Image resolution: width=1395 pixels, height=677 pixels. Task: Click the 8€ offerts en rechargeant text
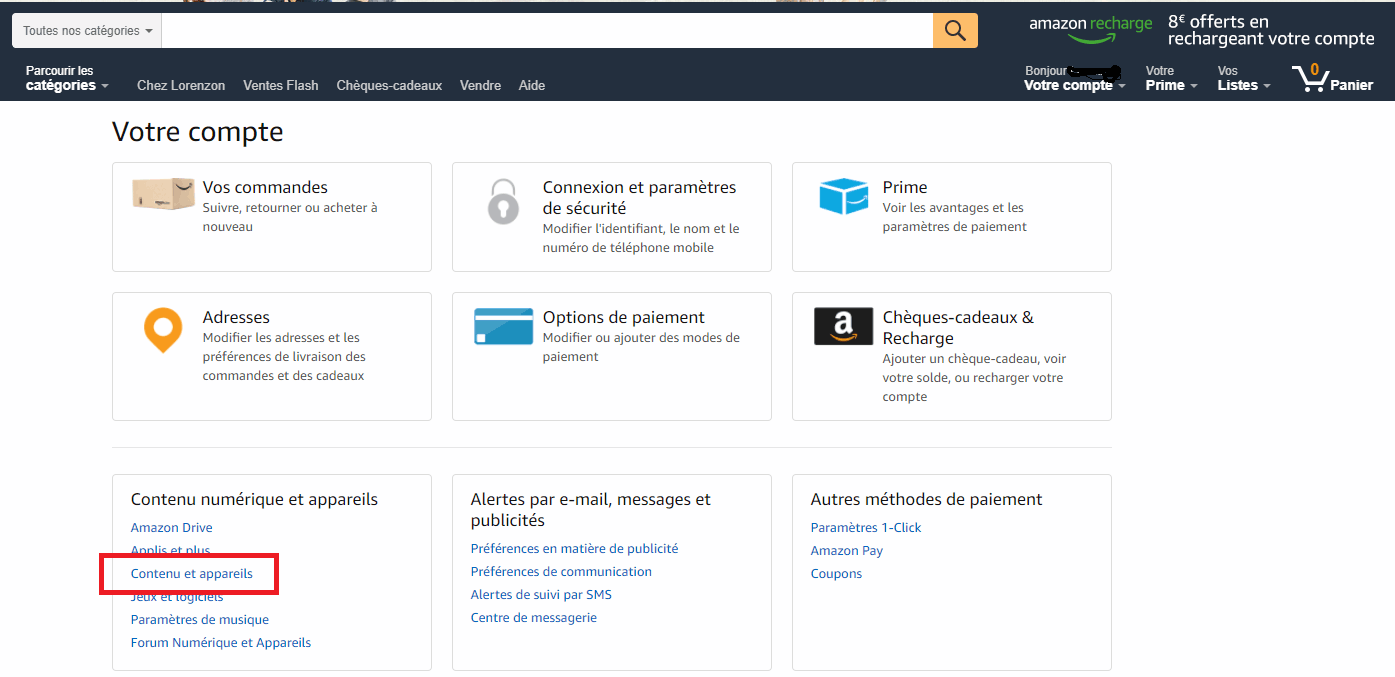pyautogui.click(x=1271, y=30)
